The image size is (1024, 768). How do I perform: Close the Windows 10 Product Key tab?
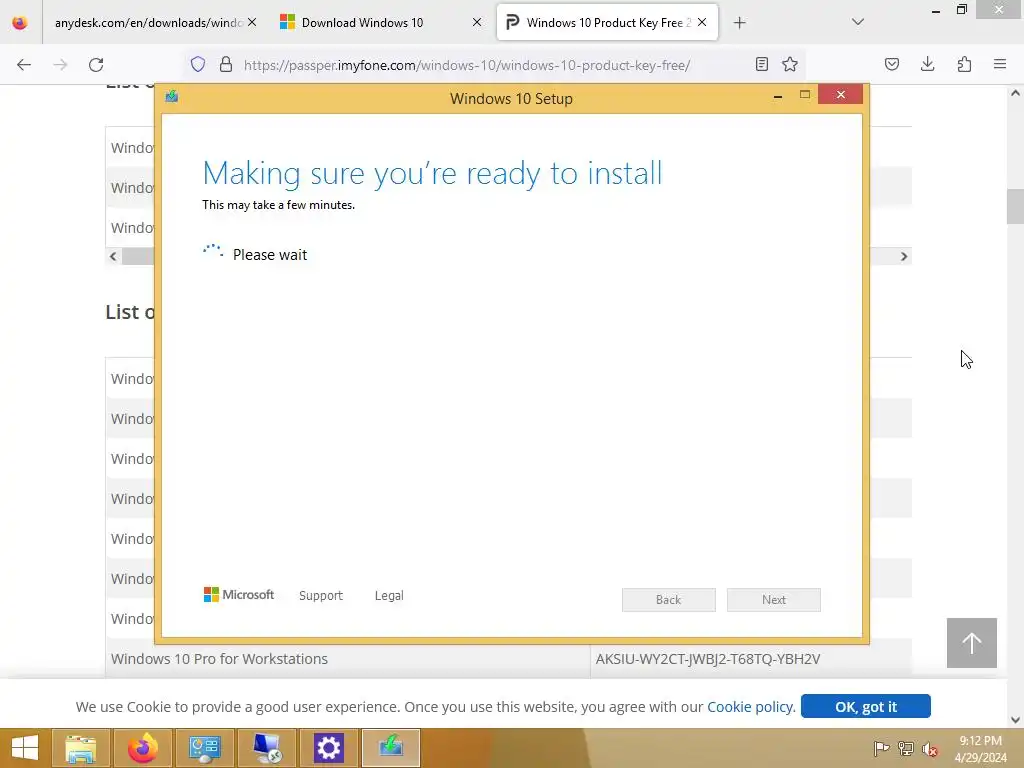click(x=702, y=22)
